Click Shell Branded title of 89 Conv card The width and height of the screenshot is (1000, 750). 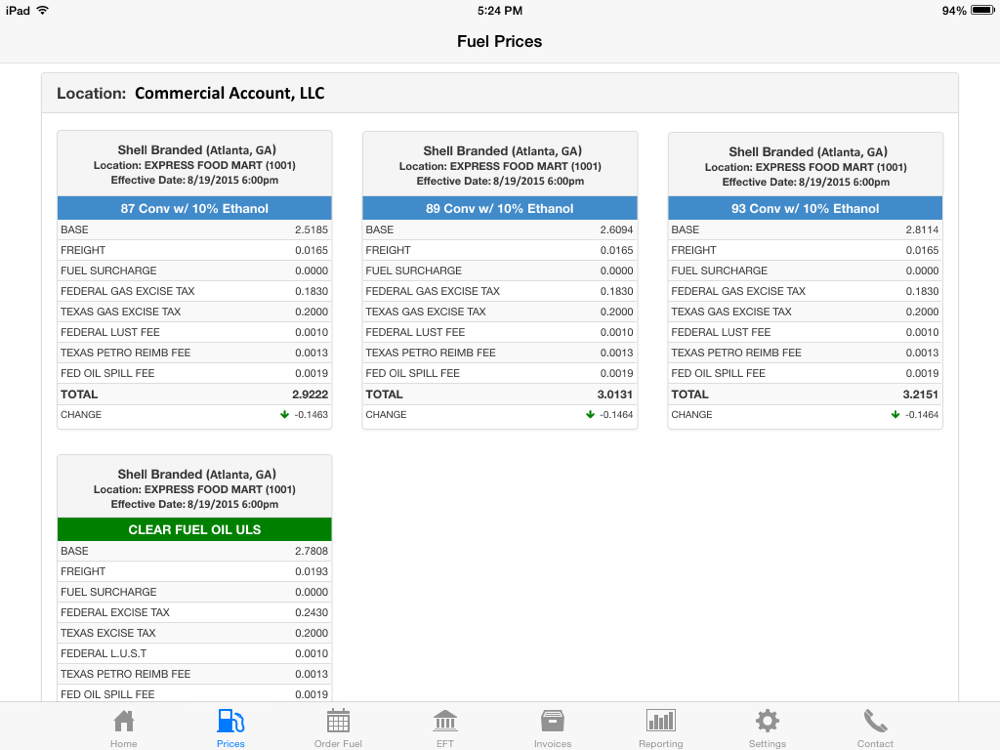click(503, 151)
